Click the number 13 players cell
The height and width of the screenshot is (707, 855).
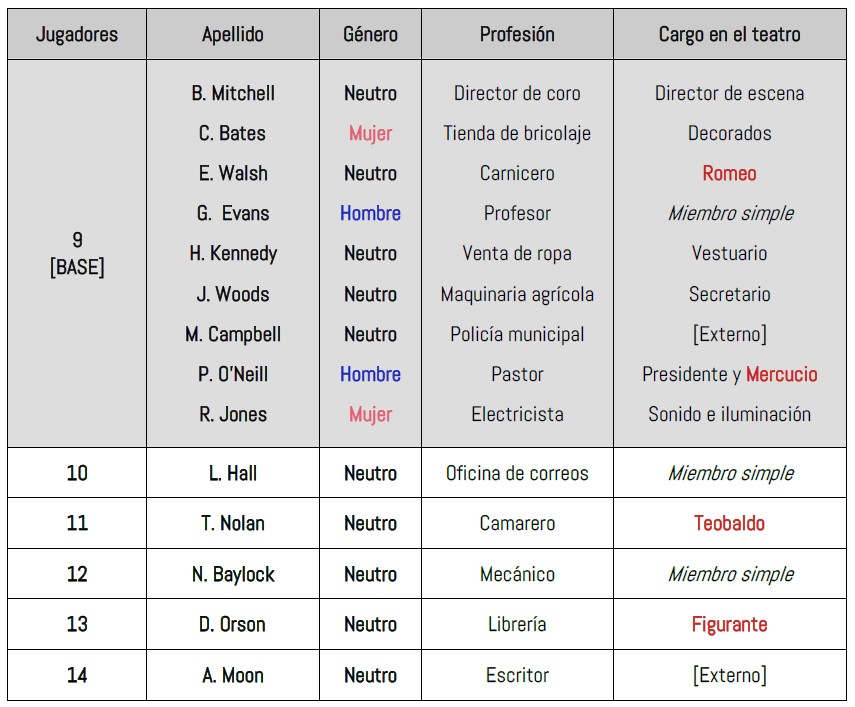(x=77, y=624)
